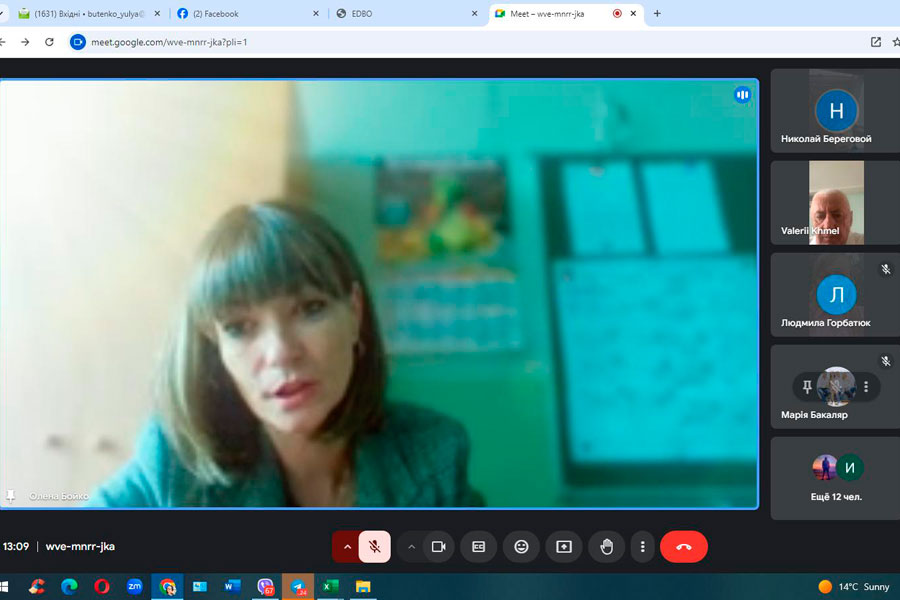Pin Марія Бакаляр's tile

tap(807, 387)
